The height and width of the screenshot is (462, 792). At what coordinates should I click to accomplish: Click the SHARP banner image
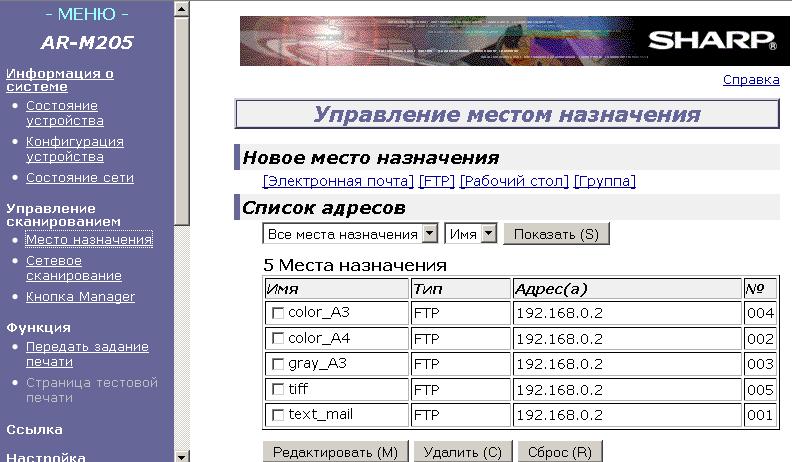click(515, 41)
